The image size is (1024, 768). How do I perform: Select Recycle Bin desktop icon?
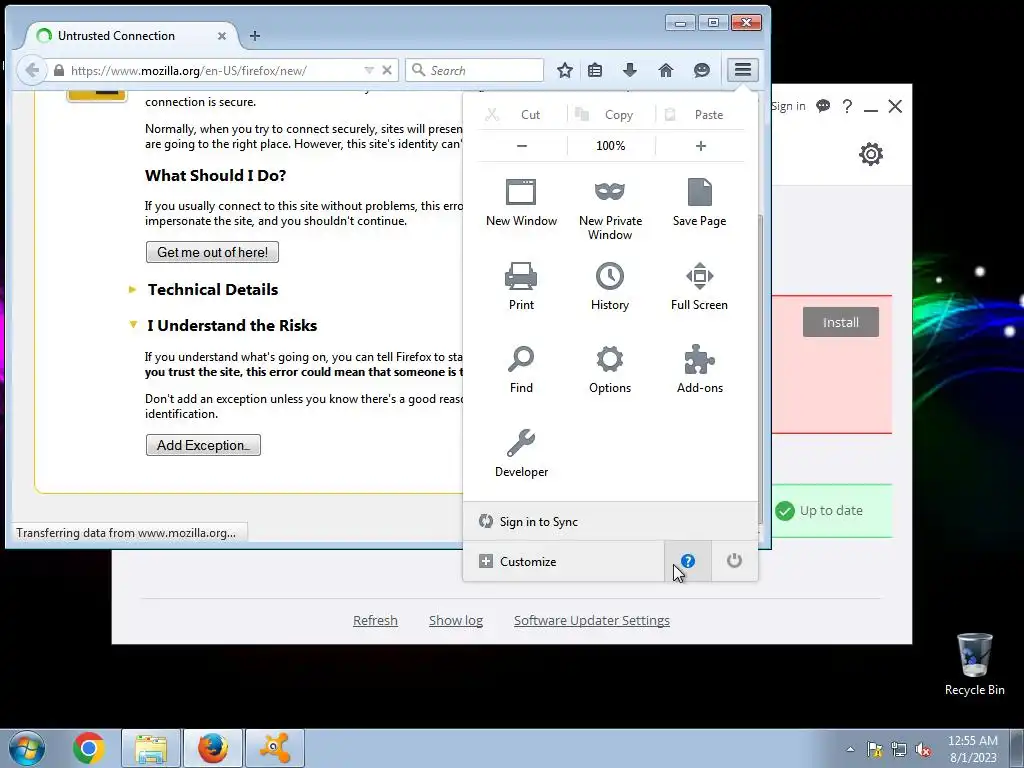(x=974, y=665)
